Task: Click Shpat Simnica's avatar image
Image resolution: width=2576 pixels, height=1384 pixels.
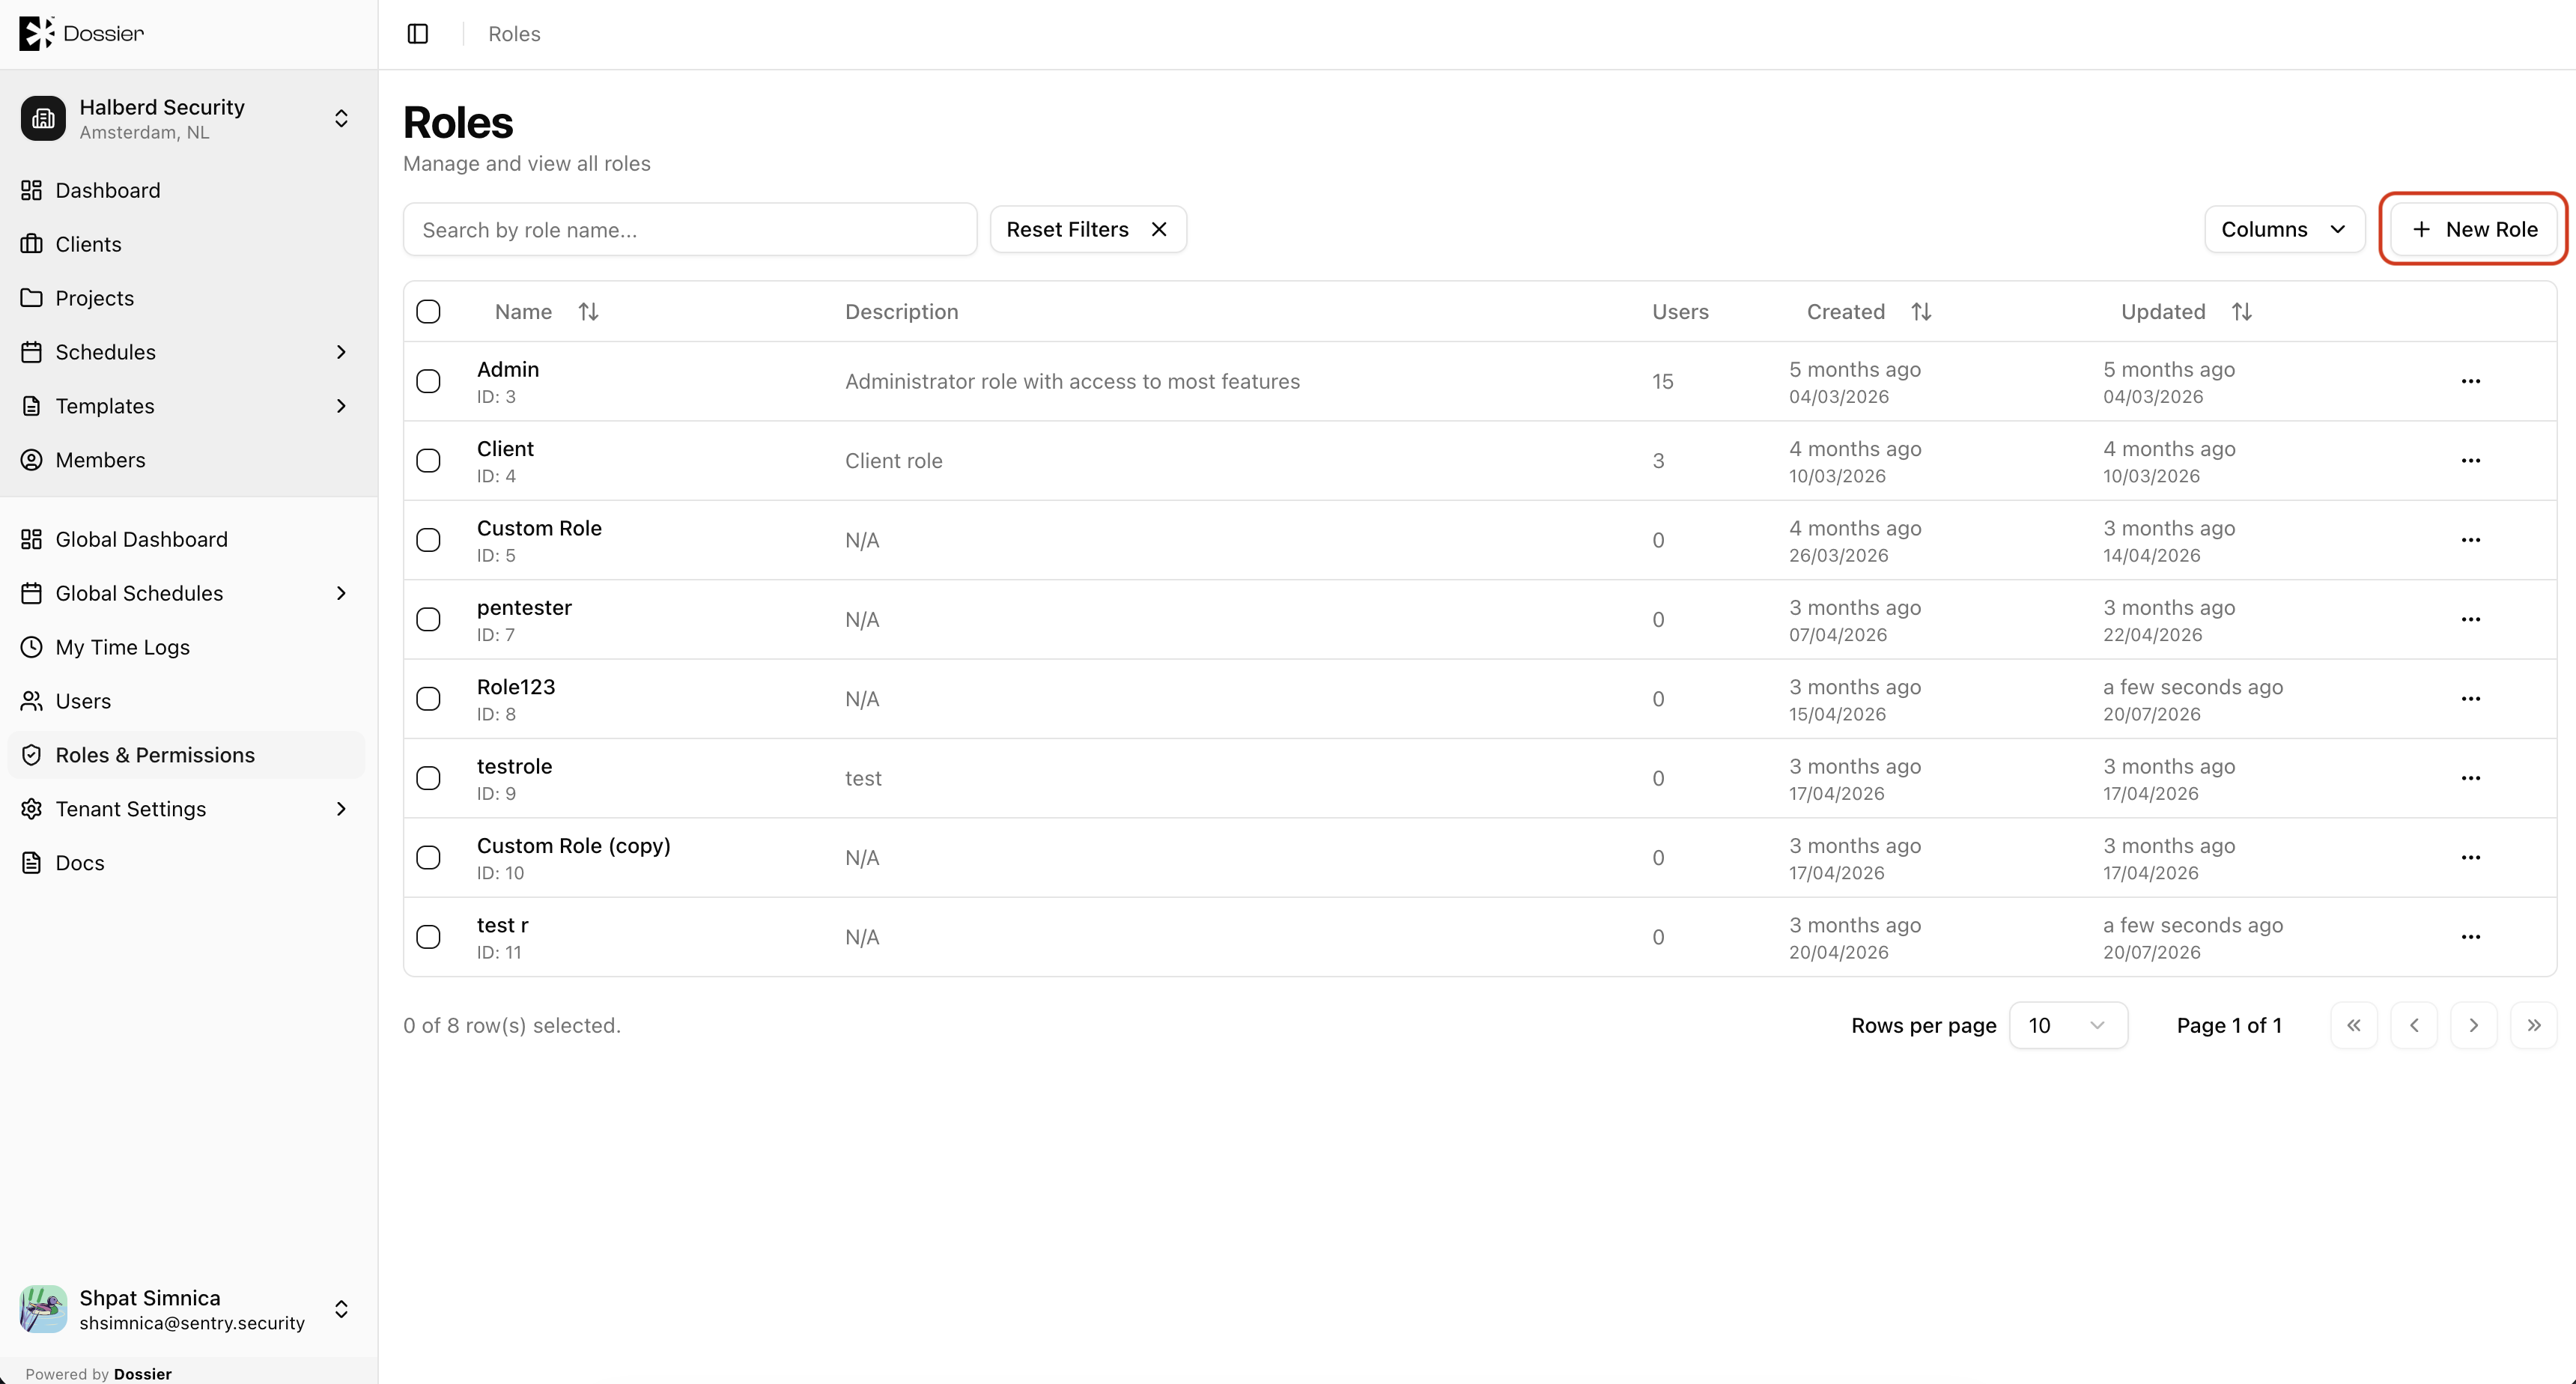Action: click(x=43, y=1309)
